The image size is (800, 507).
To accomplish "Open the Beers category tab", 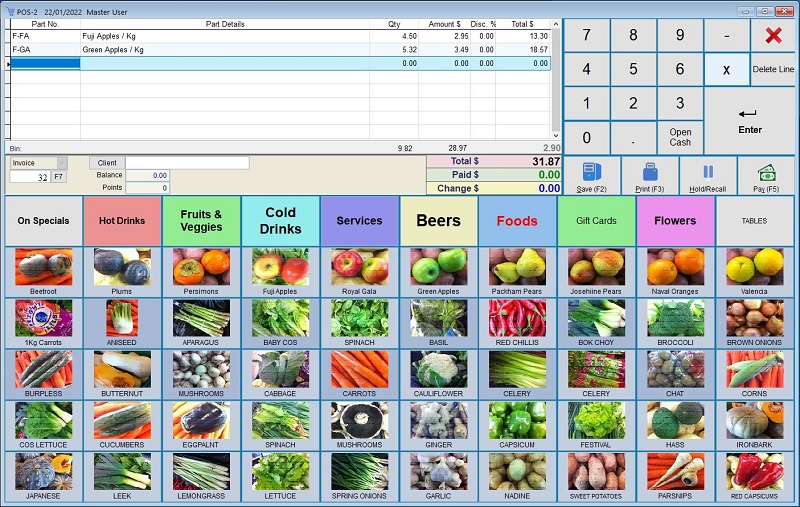I will point(438,220).
